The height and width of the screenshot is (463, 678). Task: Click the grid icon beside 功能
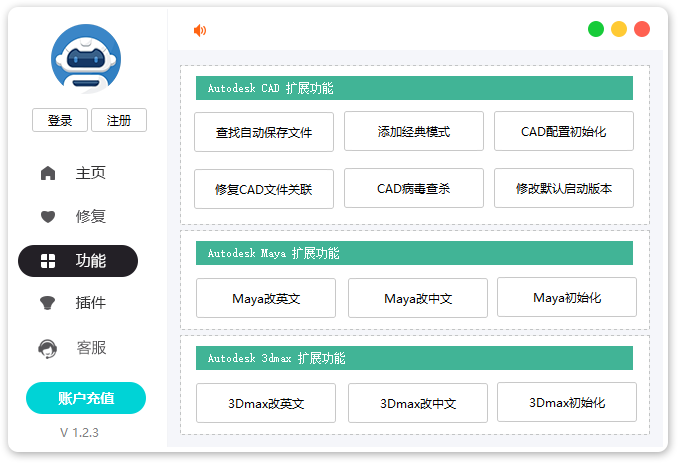(x=48, y=261)
